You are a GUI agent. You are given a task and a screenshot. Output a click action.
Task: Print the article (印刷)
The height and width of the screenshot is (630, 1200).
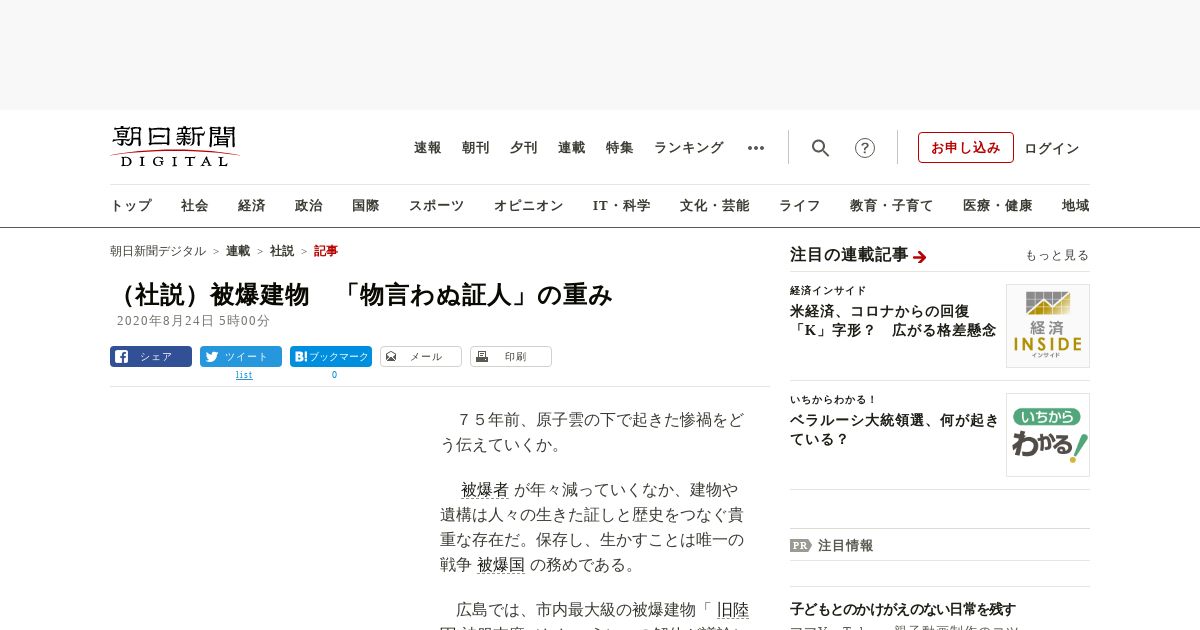(x=511, y=356)
